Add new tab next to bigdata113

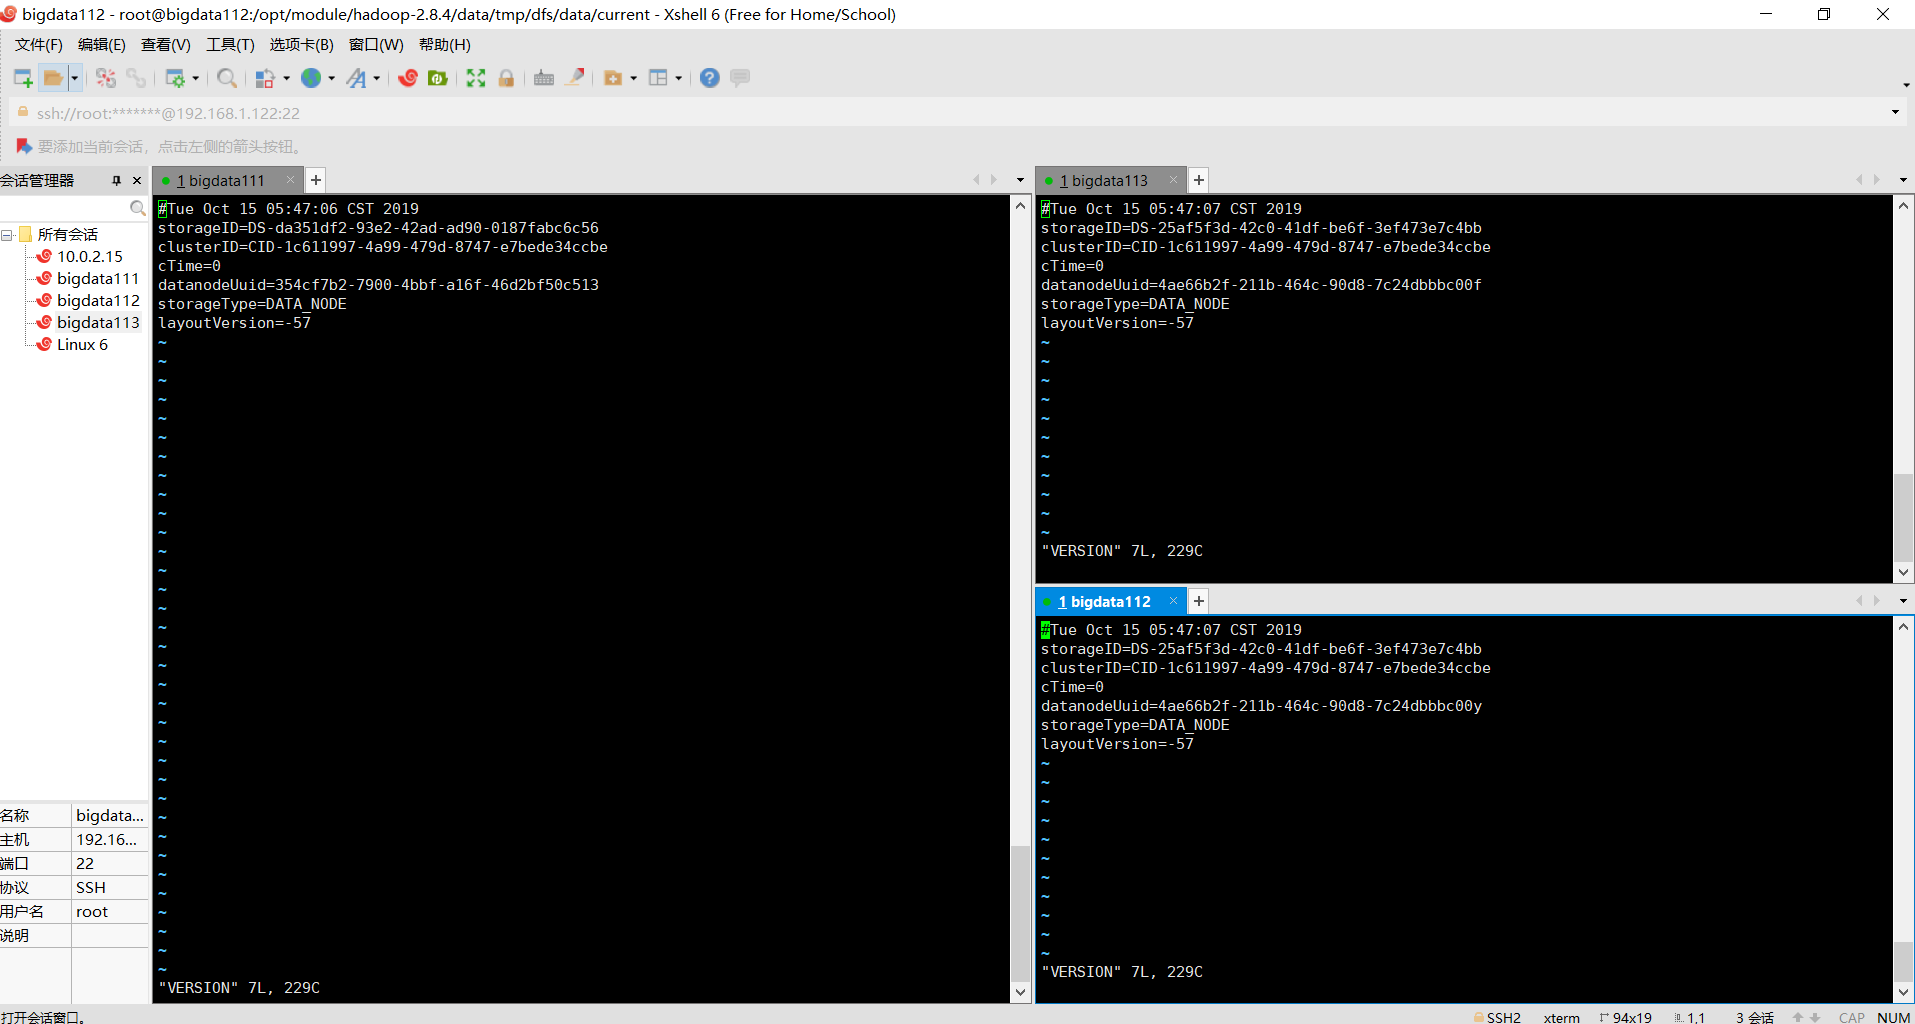point(1199,180)
